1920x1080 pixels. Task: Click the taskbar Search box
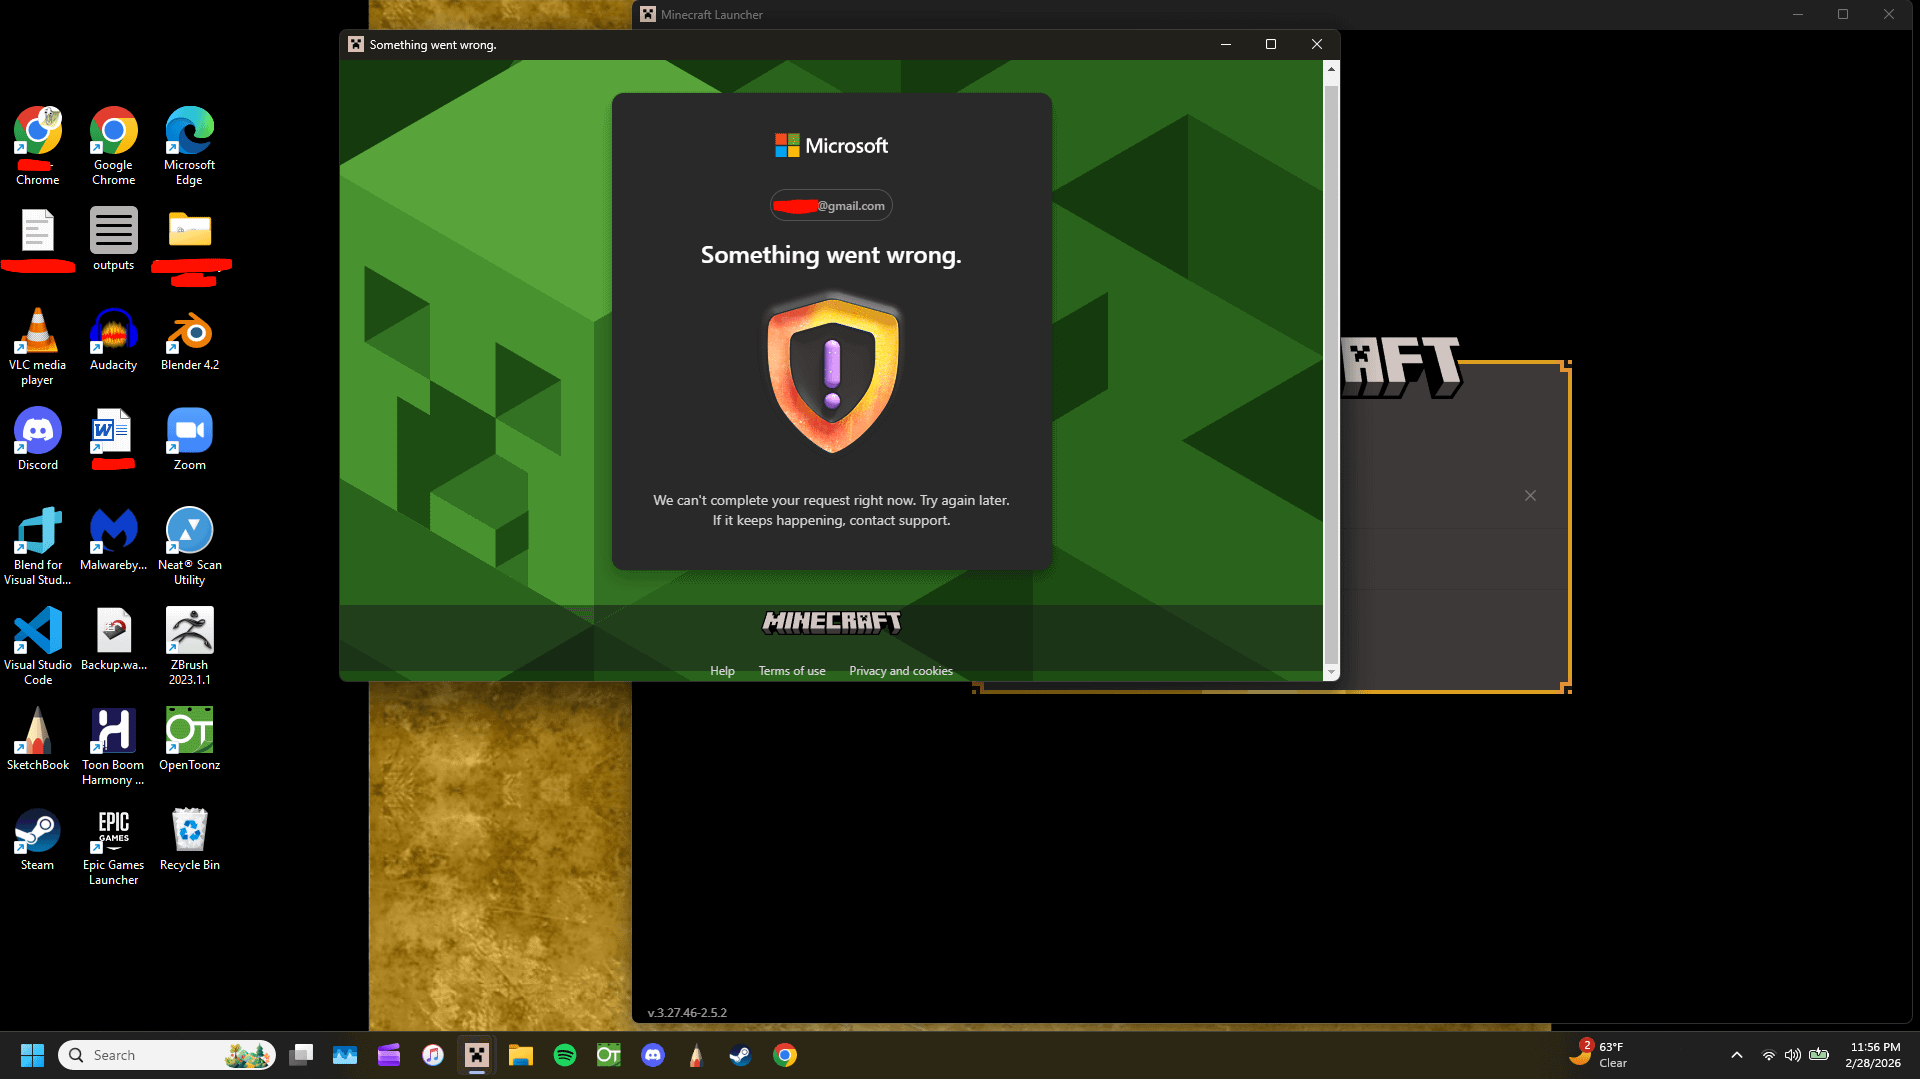[x=165, y=1055]
